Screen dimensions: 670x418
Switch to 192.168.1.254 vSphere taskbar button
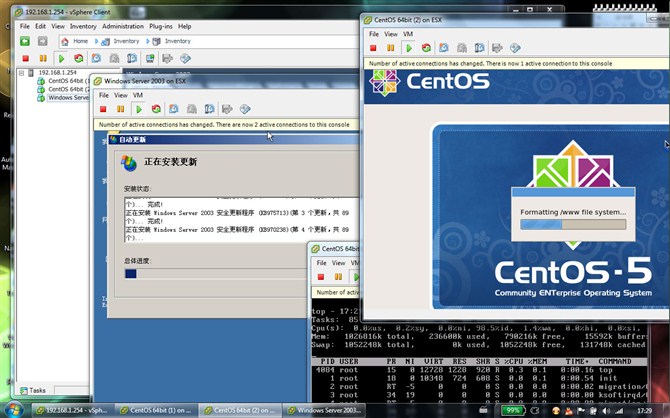(x=73, y=410)
